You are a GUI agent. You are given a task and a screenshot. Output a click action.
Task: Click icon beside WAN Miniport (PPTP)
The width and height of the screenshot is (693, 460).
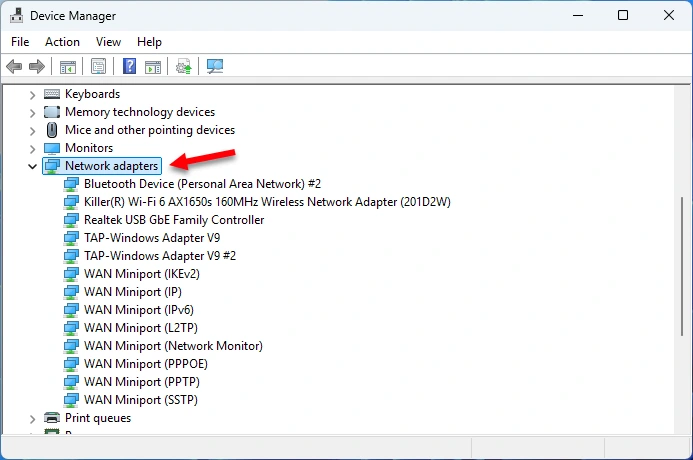71,382
